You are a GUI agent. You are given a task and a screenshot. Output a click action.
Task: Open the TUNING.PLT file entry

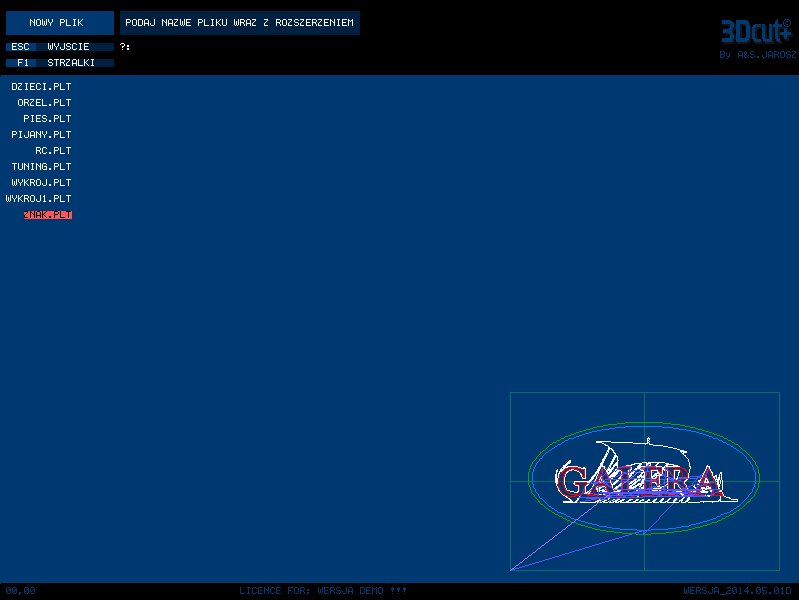pyautogui.click(x=41, y=166)
